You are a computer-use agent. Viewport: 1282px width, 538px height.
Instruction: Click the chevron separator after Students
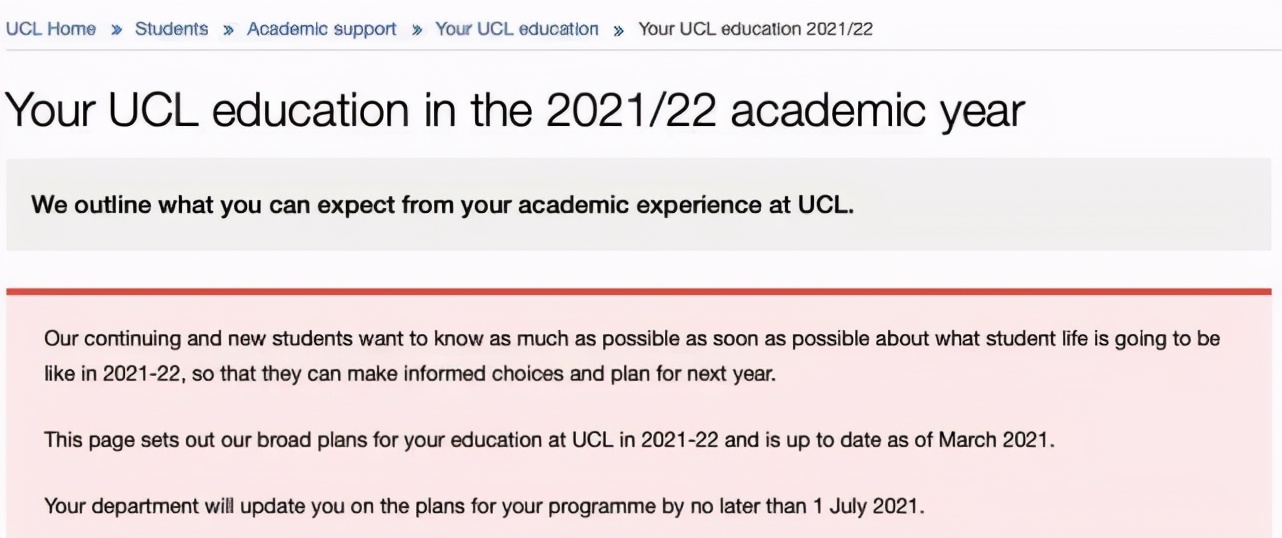(x=228, y=30)
